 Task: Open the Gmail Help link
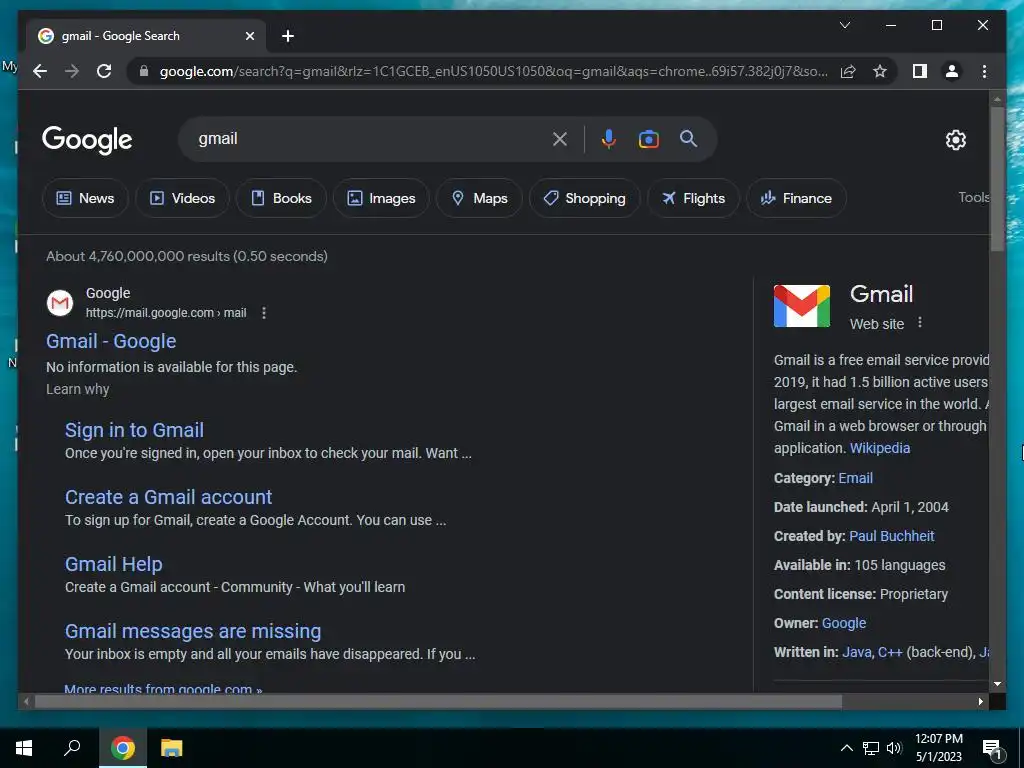pos(114,564)
